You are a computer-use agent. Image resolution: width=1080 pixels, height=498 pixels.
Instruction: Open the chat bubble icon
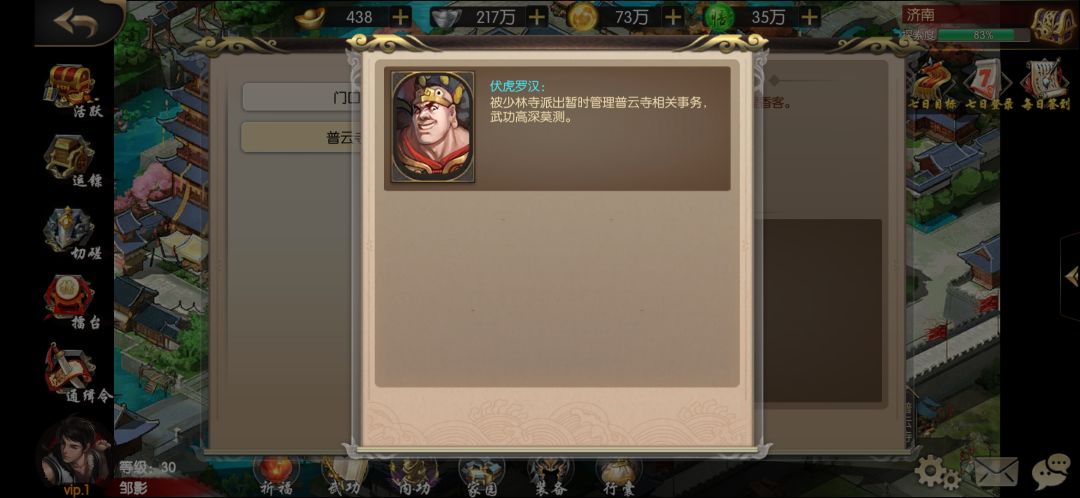pos(1051,473)
